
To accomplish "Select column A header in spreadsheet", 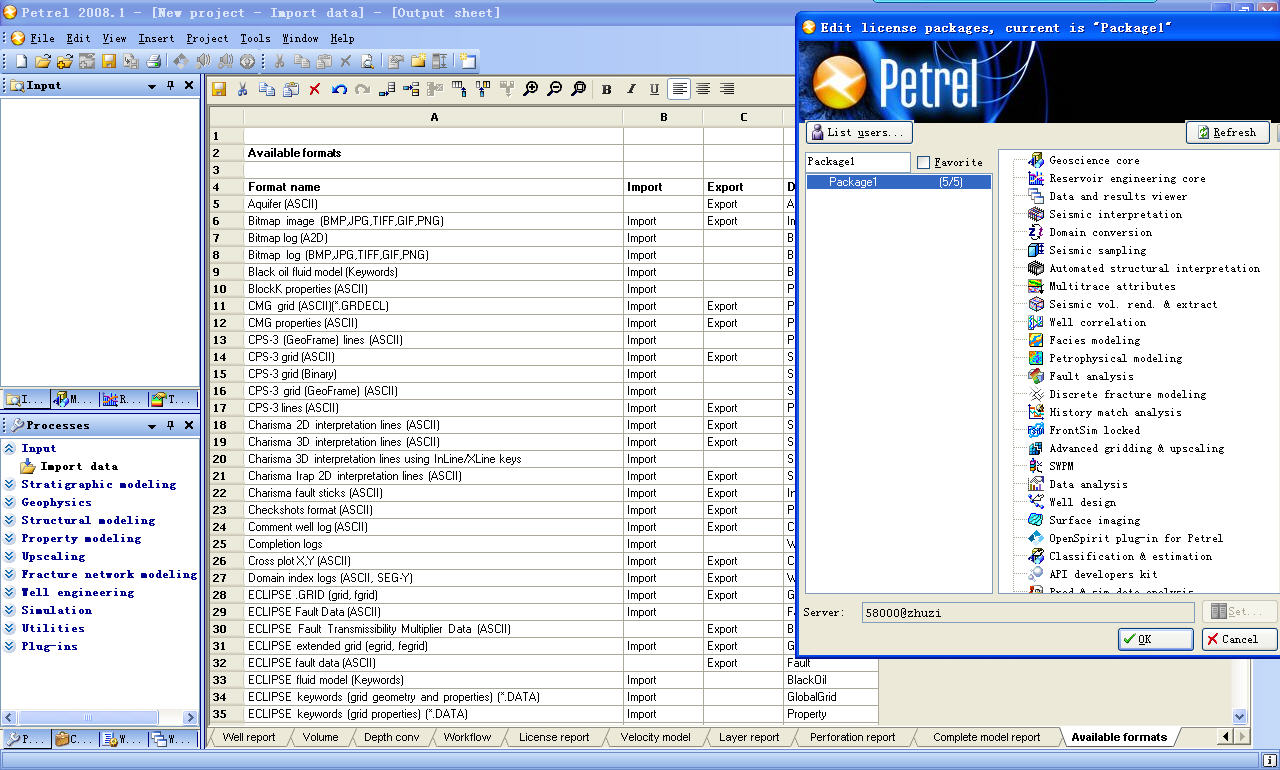I will [x=433, y=118].
